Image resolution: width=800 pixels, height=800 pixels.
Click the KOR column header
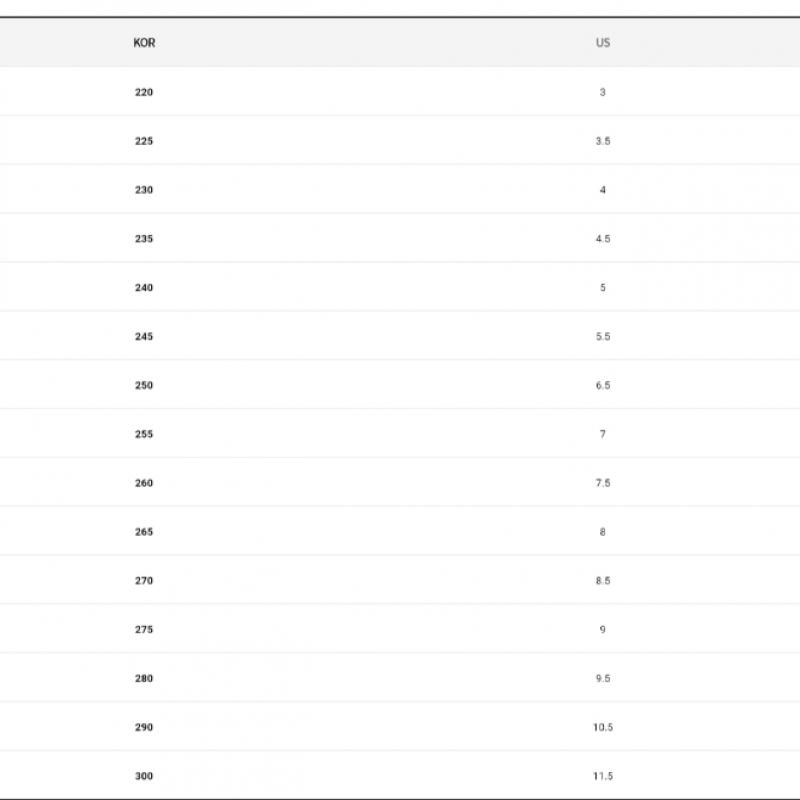coord(144,43)
